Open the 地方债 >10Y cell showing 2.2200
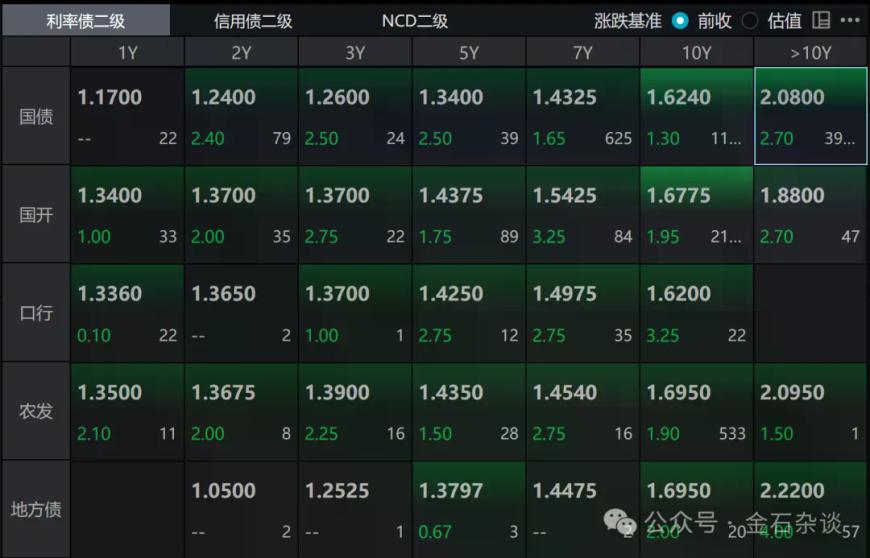 point(810,509)
